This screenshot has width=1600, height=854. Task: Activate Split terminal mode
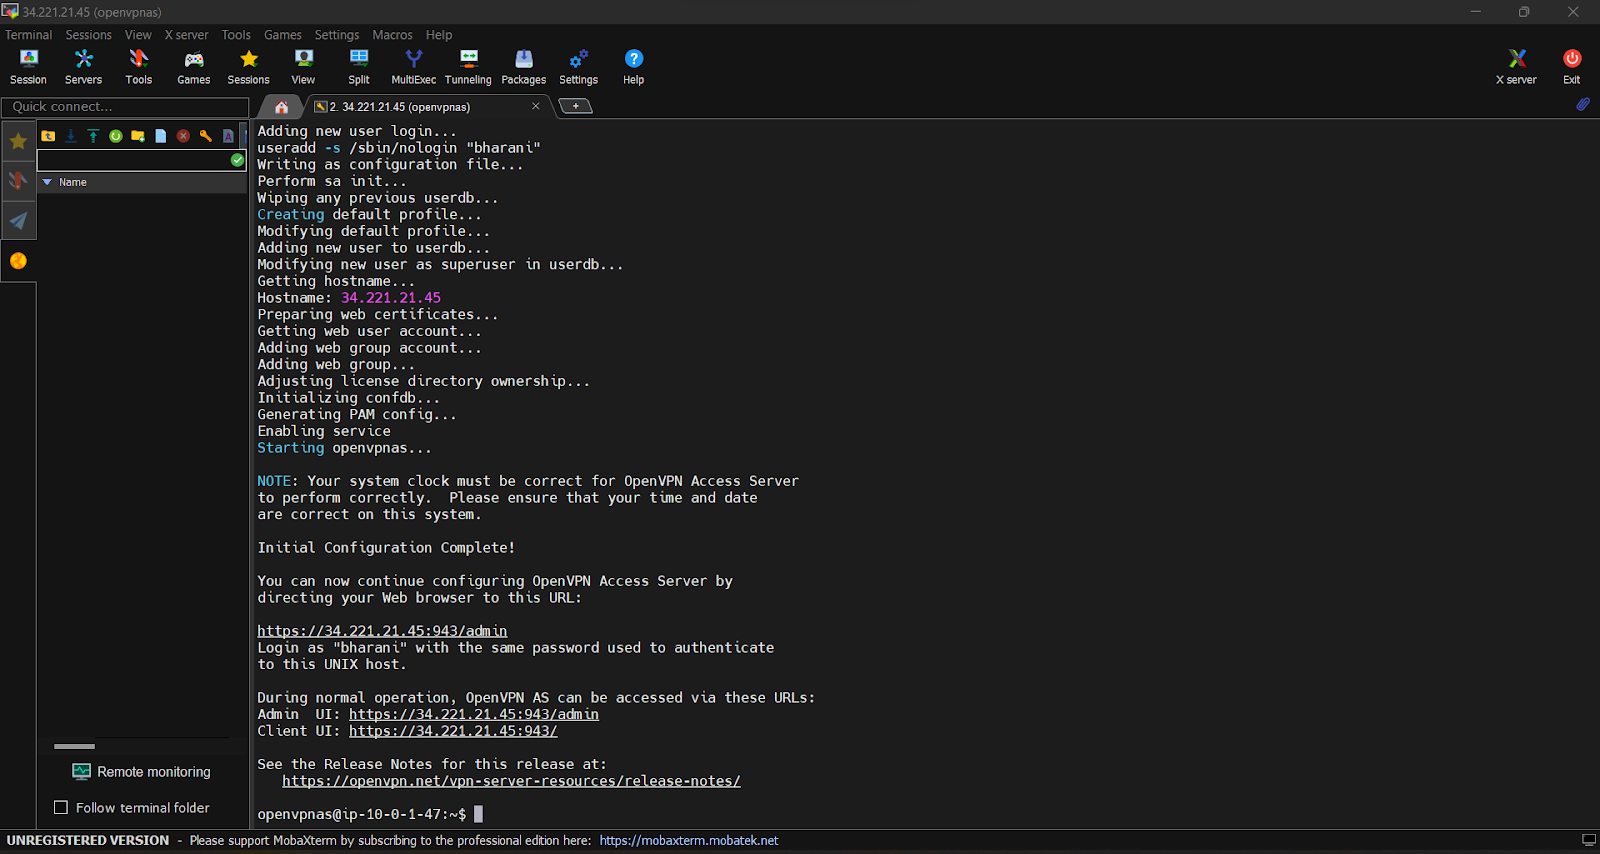pyautogui.click(x=359, y=67)
